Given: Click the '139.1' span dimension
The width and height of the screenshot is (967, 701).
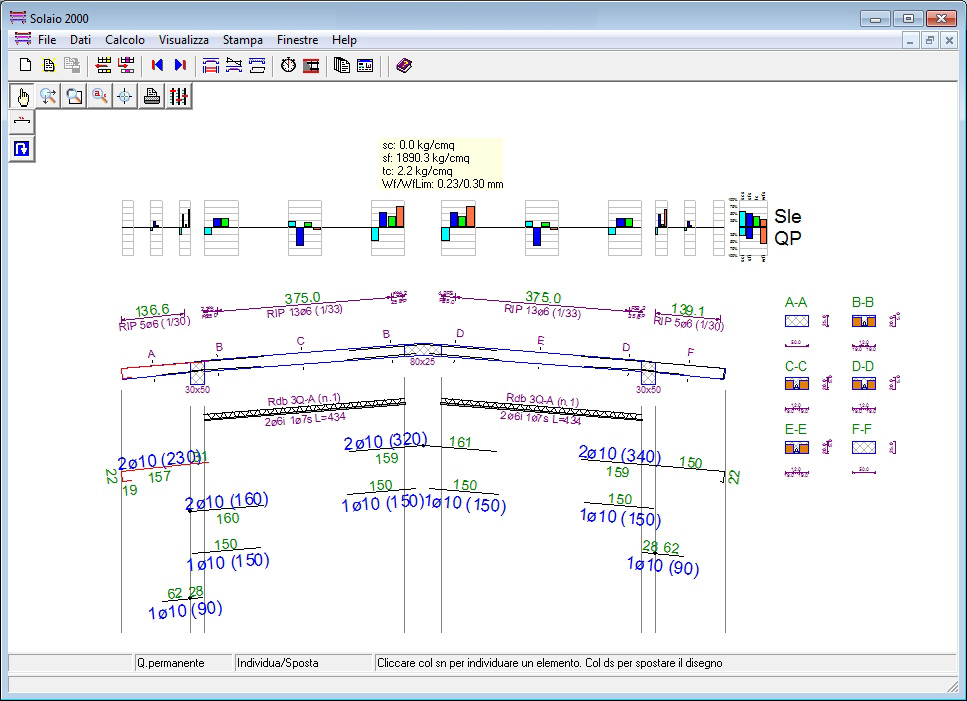Looking at the screenshot, I should pyautogui.click(x=688, y=310).
